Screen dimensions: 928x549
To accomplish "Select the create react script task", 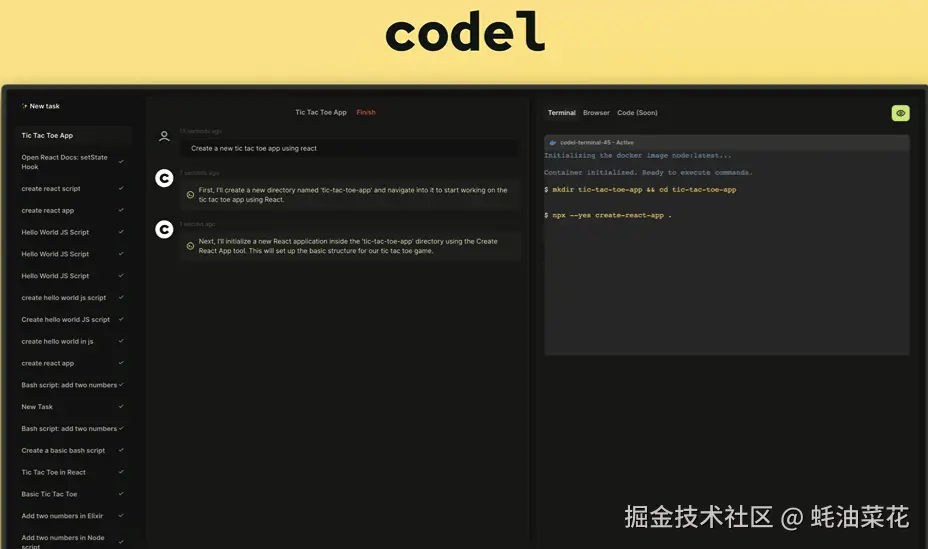I will coord(73,189).
